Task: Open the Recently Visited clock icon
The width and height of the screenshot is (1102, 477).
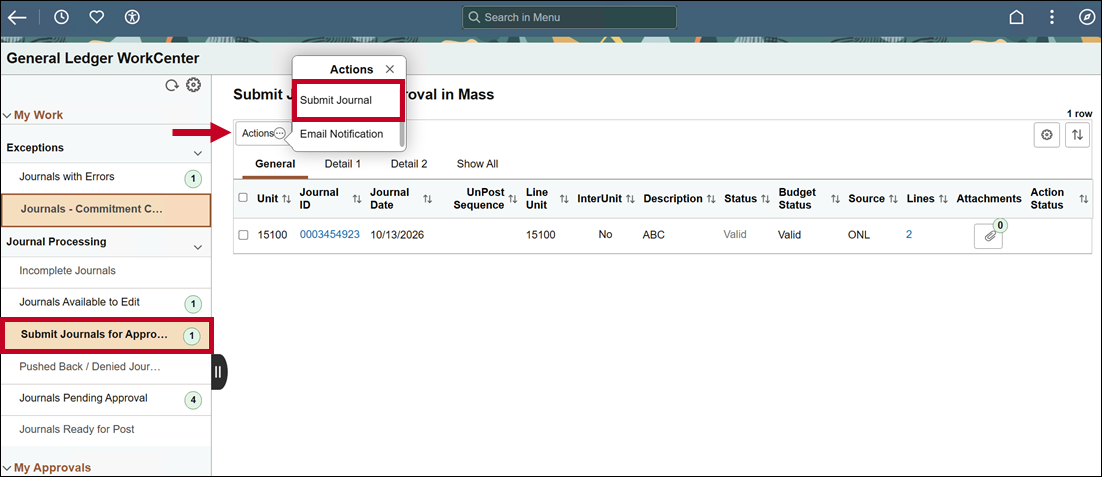Action: point(61,17)
